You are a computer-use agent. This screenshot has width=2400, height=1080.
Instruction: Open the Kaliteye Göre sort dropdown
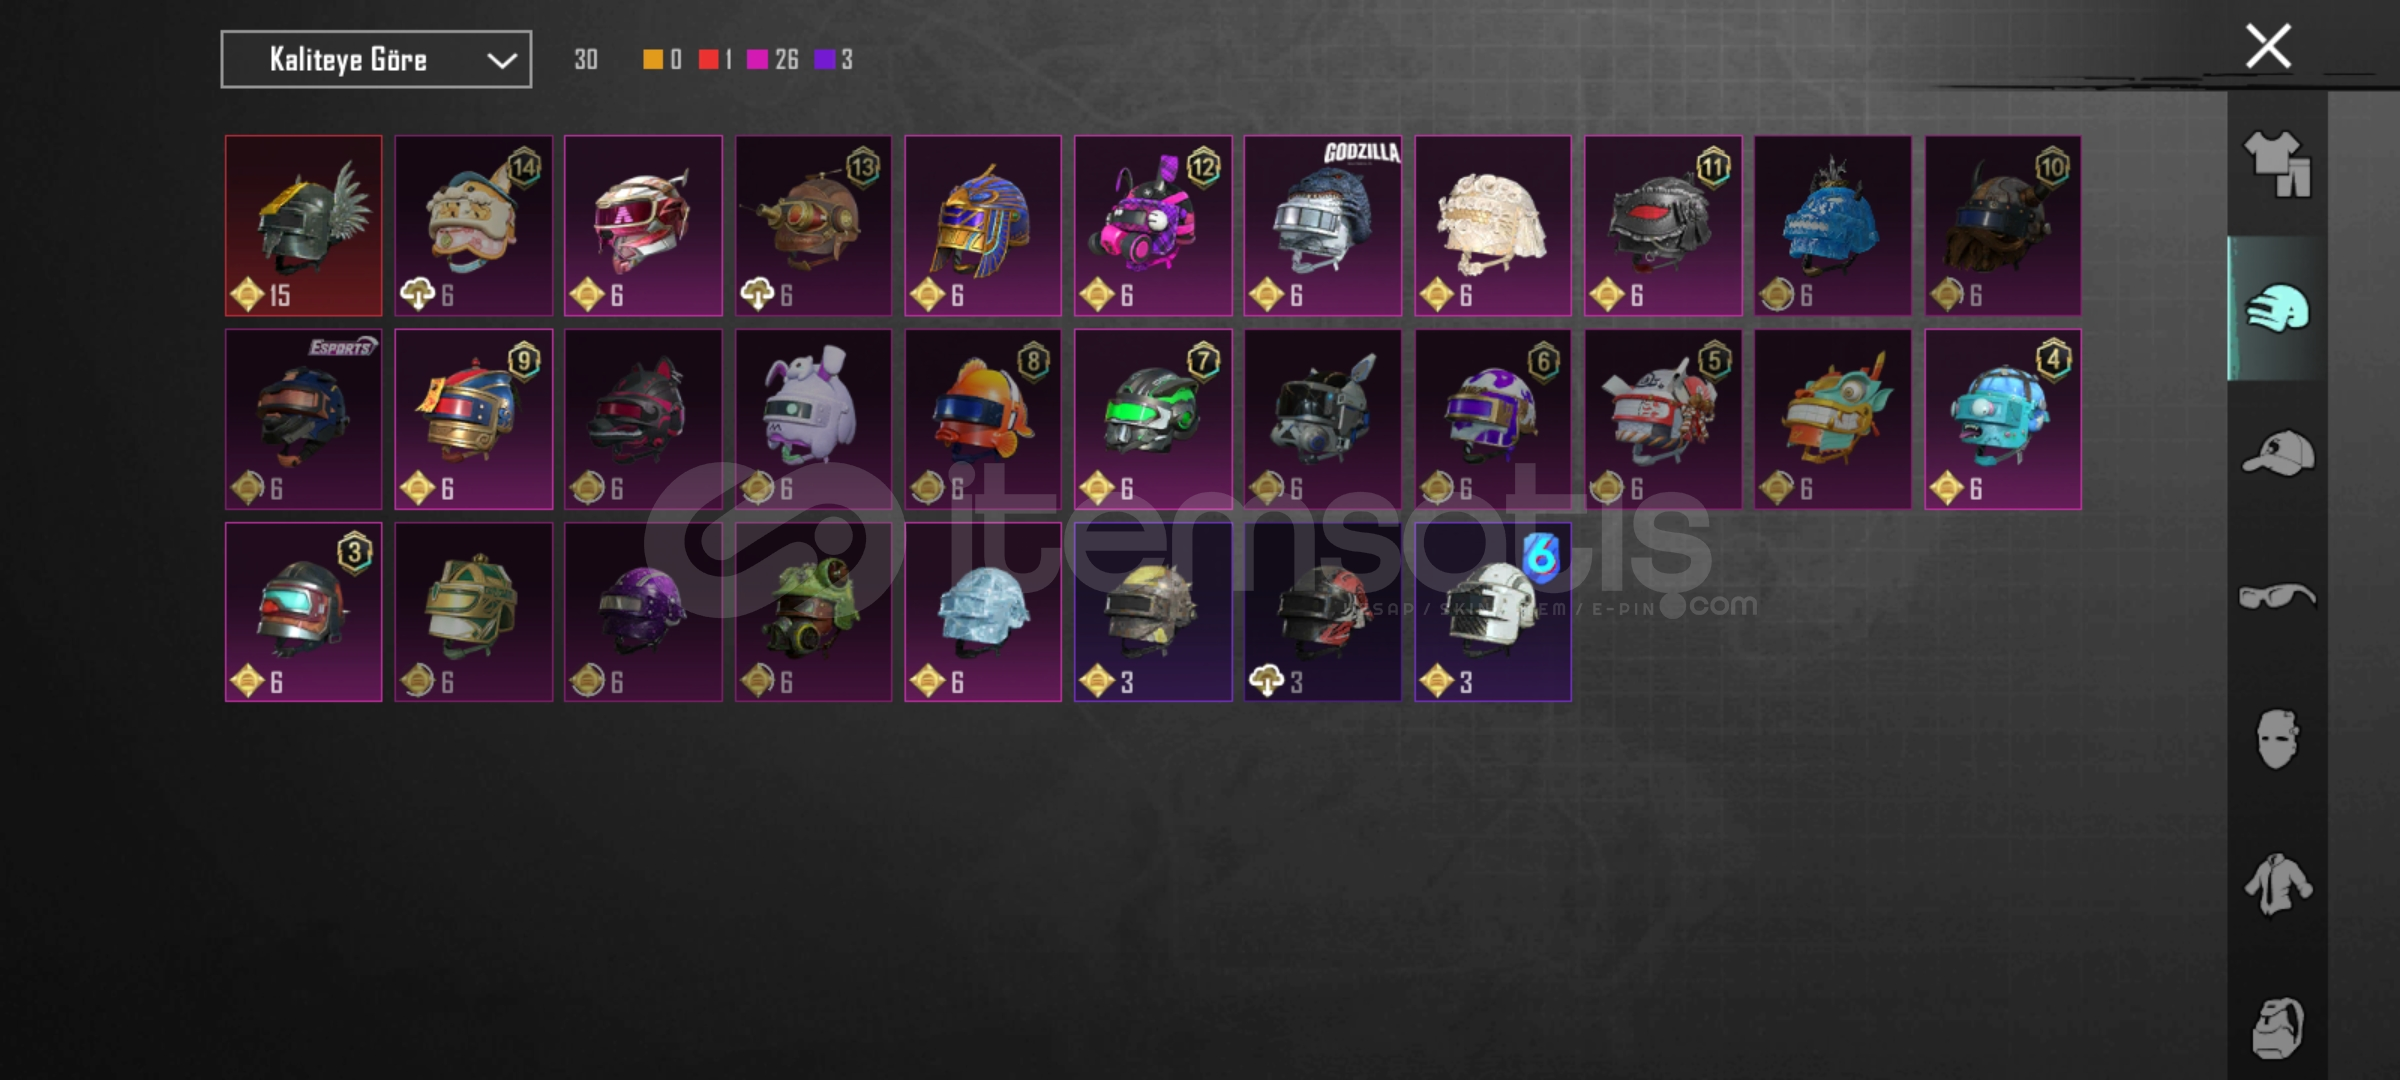point(376,60)
